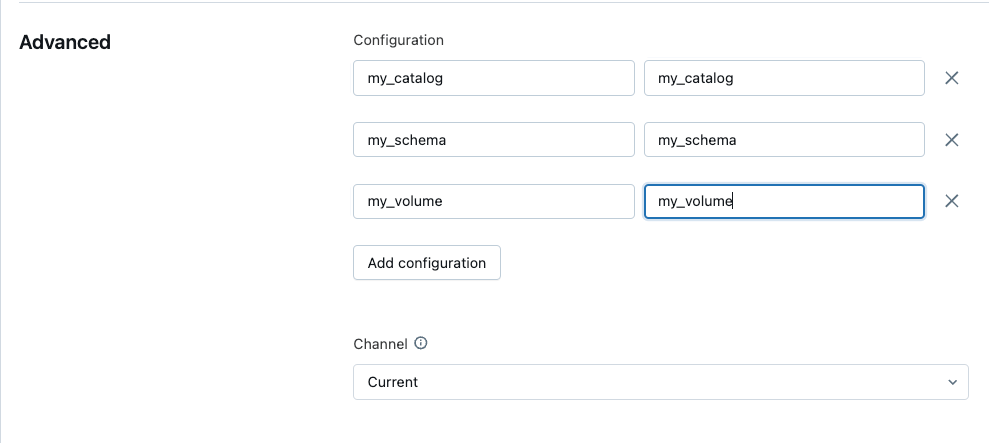
Task: Edit the my_schema value input
Action: point(783,140)
